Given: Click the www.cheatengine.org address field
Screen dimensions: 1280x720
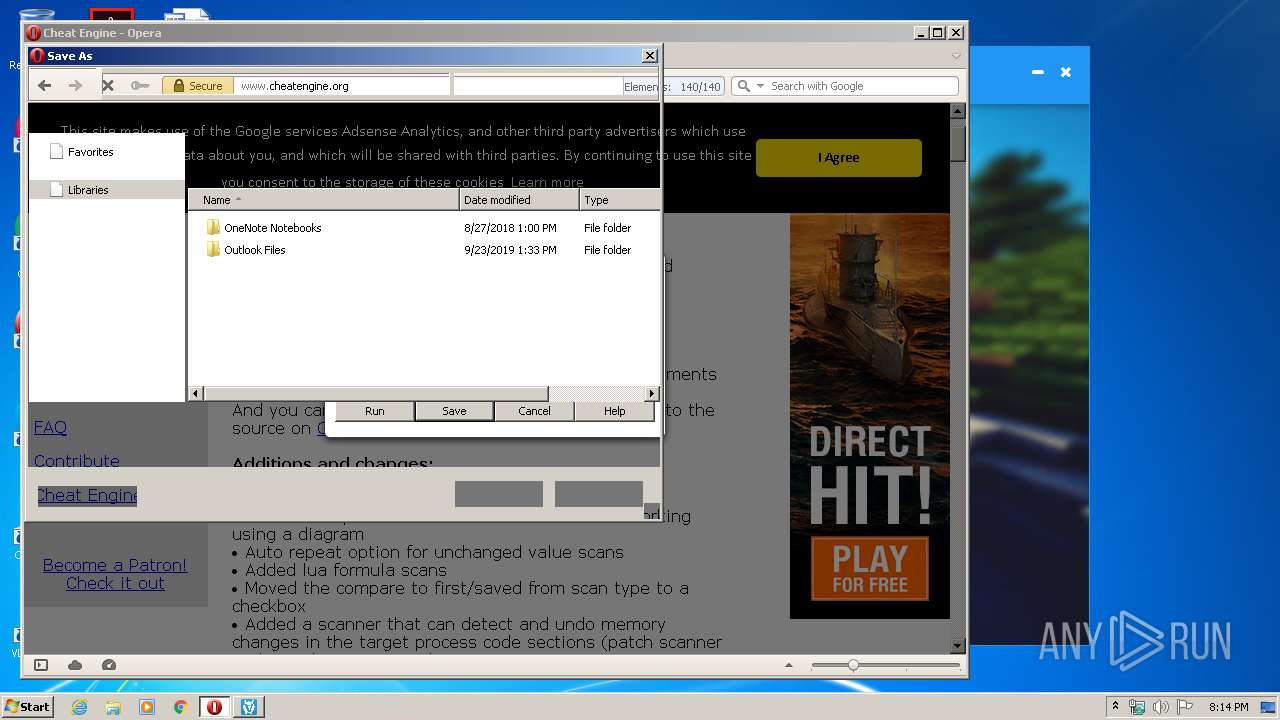Looking at the screenshot, I should coord(342,86).
